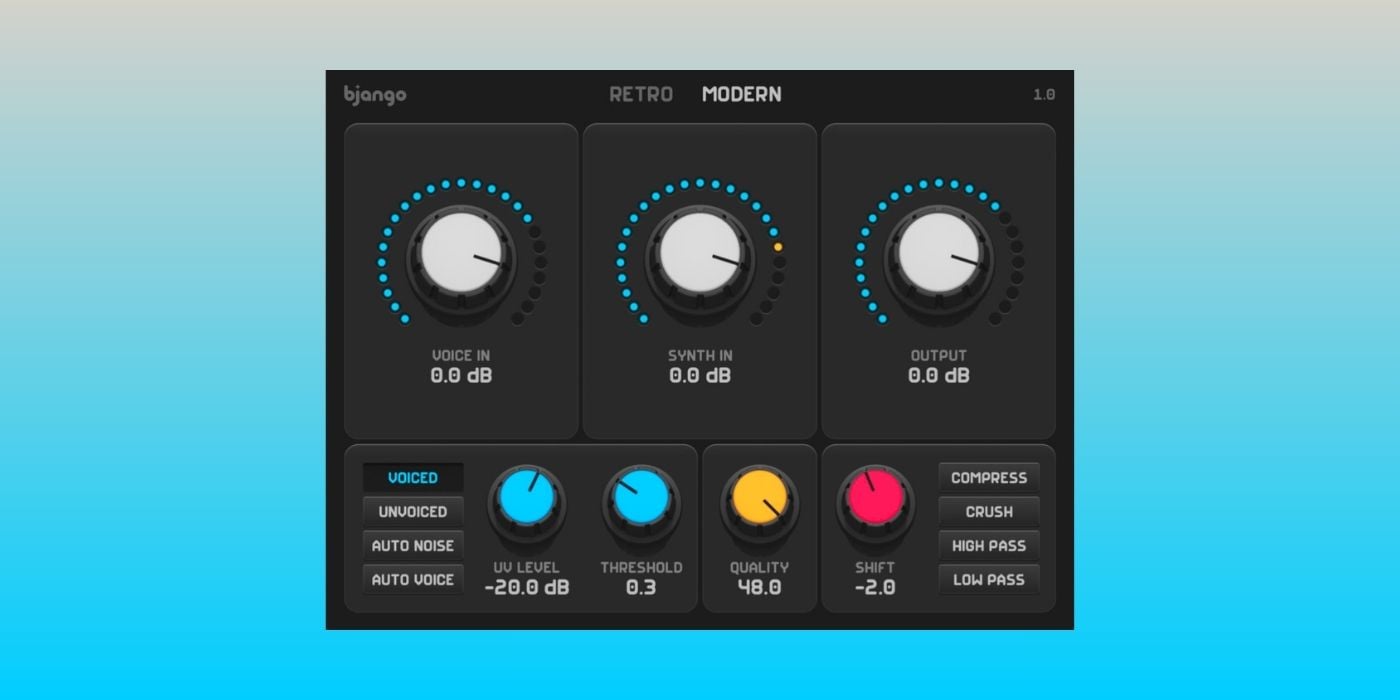Click the orange LED on Synth In meter
Viewport: 1400px width, 700px height.
778,246
